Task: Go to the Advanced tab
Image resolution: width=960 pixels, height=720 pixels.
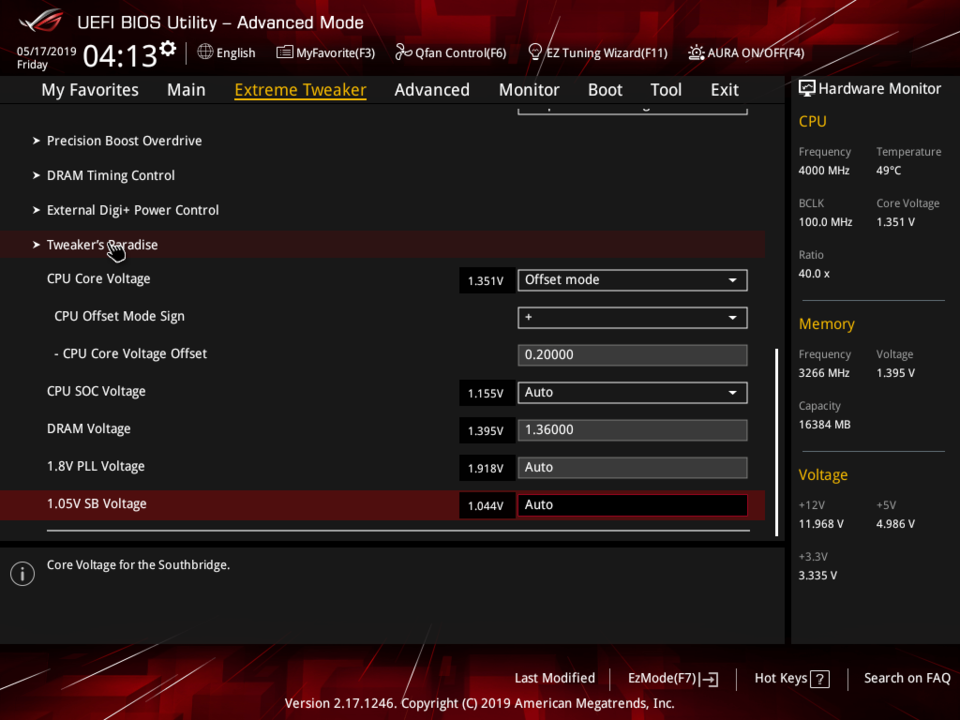Action: tap(432, 90)
